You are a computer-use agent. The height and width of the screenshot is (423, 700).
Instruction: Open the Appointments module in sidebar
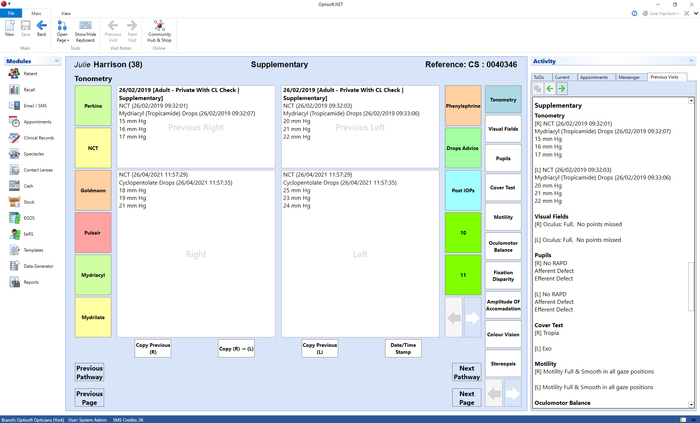pos(30,122)
